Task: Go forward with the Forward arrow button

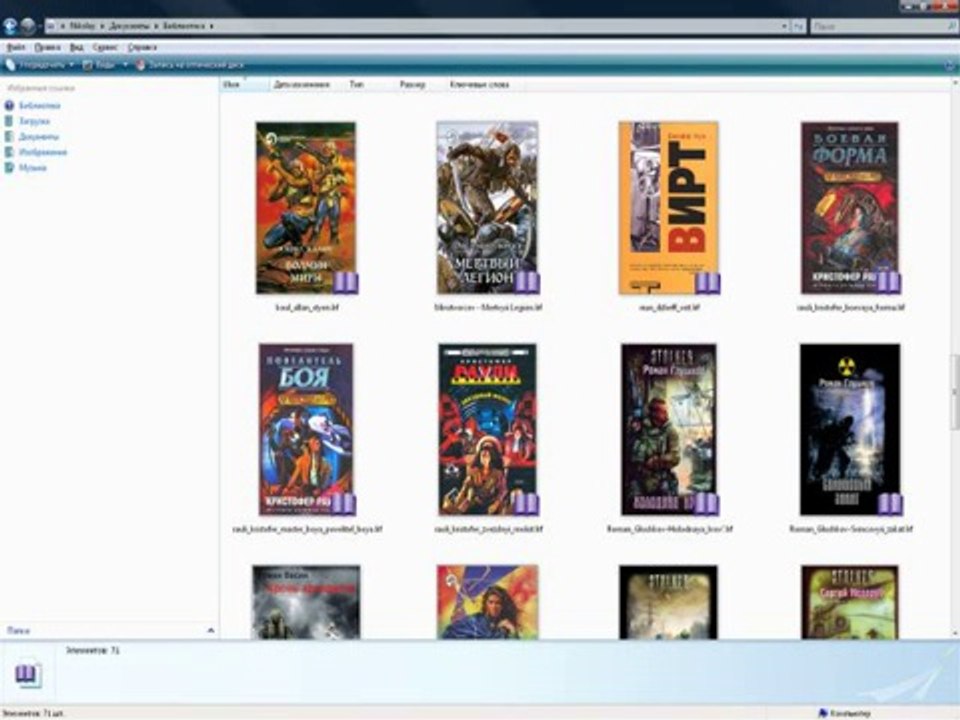Action: coord(28,26)
